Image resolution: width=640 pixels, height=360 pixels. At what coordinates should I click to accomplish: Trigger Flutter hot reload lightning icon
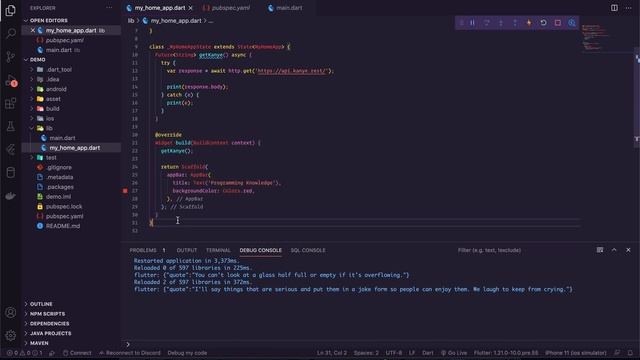529,23
